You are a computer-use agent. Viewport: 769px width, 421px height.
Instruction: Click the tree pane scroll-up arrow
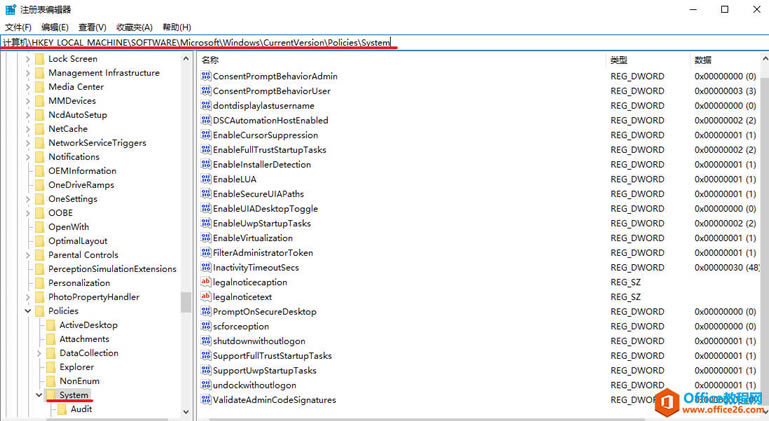click(x=186, y=59)
